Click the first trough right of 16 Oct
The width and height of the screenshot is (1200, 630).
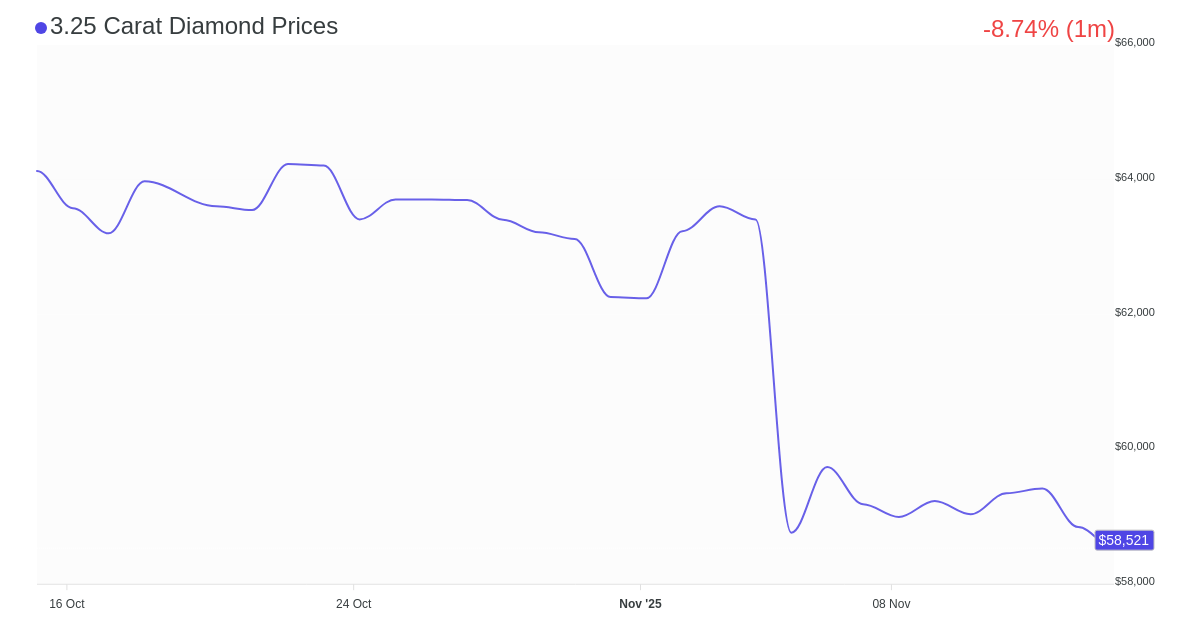click(x=109, y=233)
